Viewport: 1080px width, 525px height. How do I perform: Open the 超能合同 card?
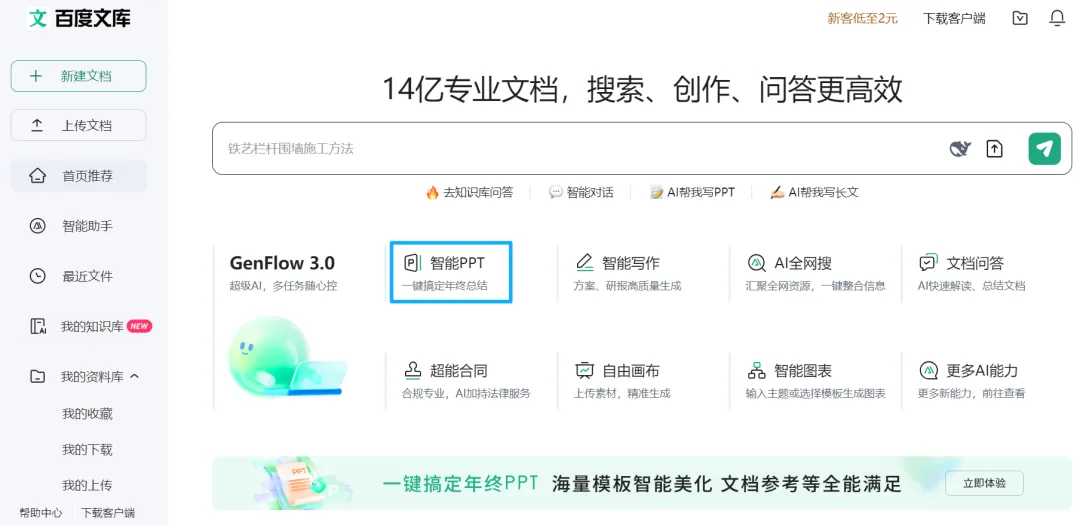pos(466,380)
